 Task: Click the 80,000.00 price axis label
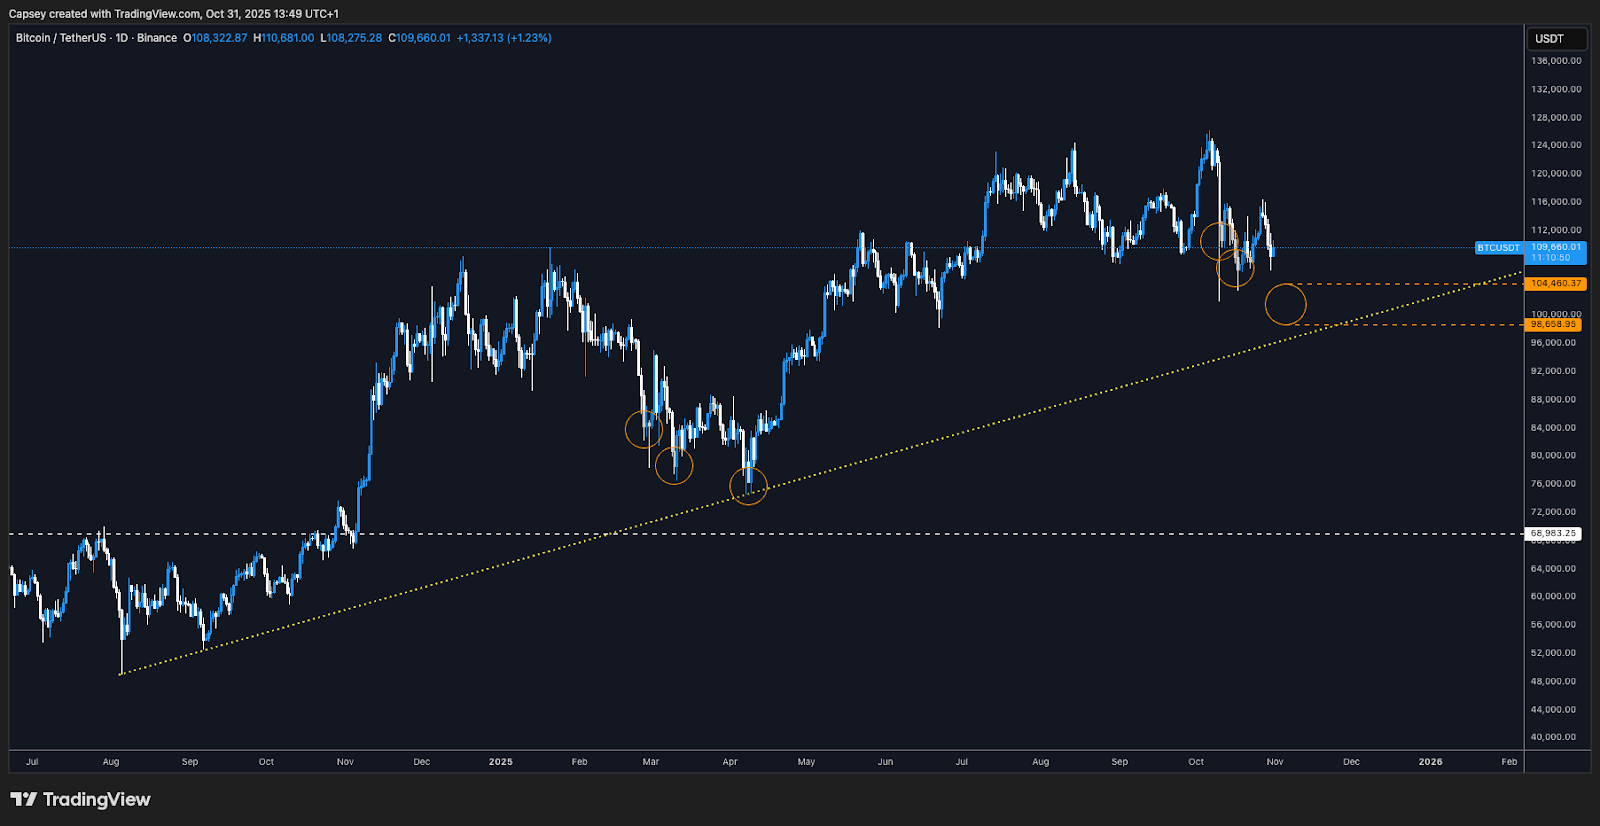pos(1553,456)
